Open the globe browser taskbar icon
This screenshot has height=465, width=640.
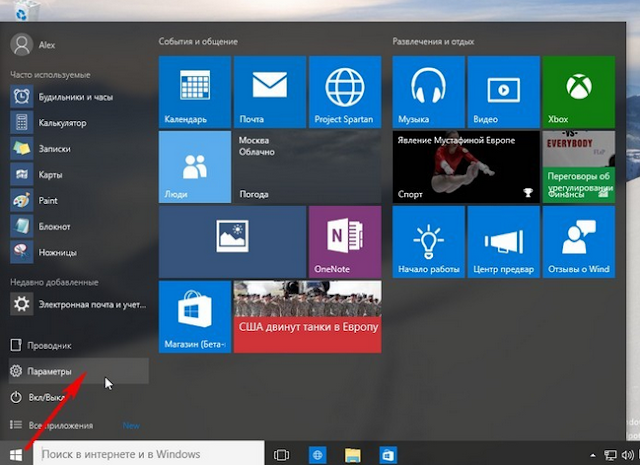317,454
